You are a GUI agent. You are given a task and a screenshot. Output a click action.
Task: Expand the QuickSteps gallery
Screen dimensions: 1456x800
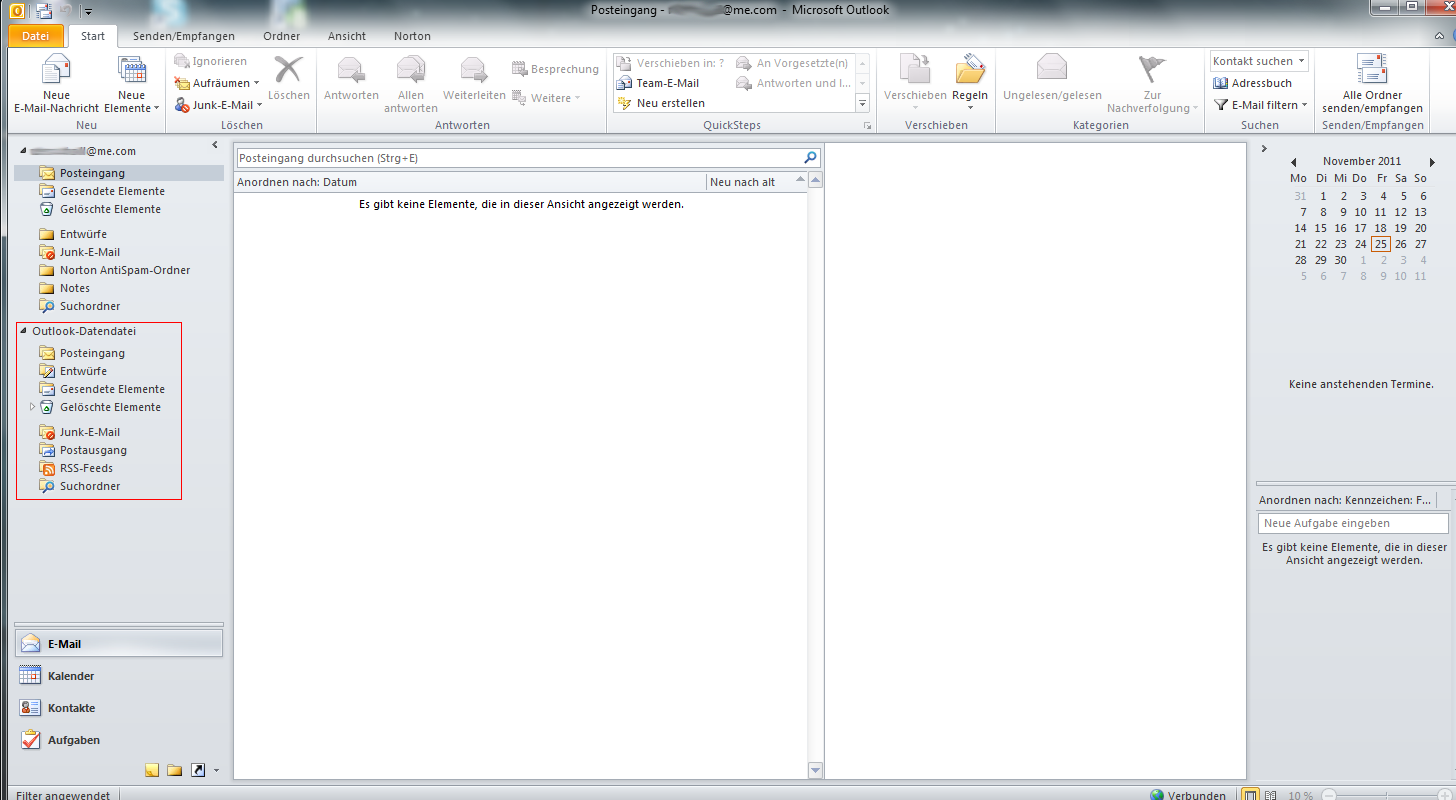tap(862, 103)
